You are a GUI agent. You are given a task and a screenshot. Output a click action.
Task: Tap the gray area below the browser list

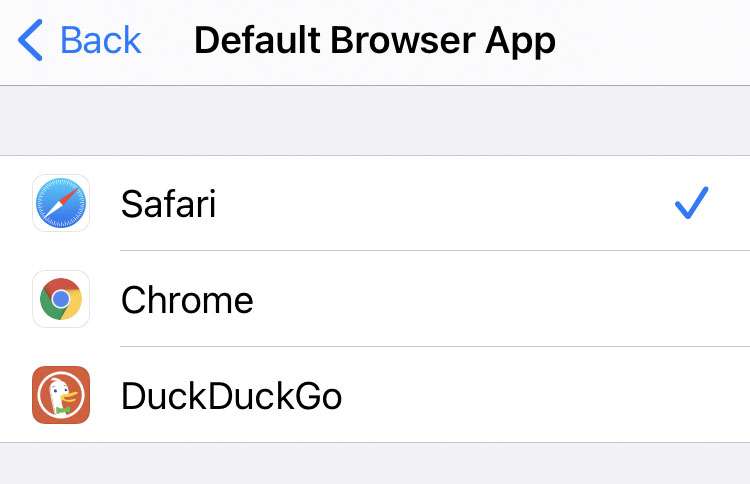click(x=375, y=464)
